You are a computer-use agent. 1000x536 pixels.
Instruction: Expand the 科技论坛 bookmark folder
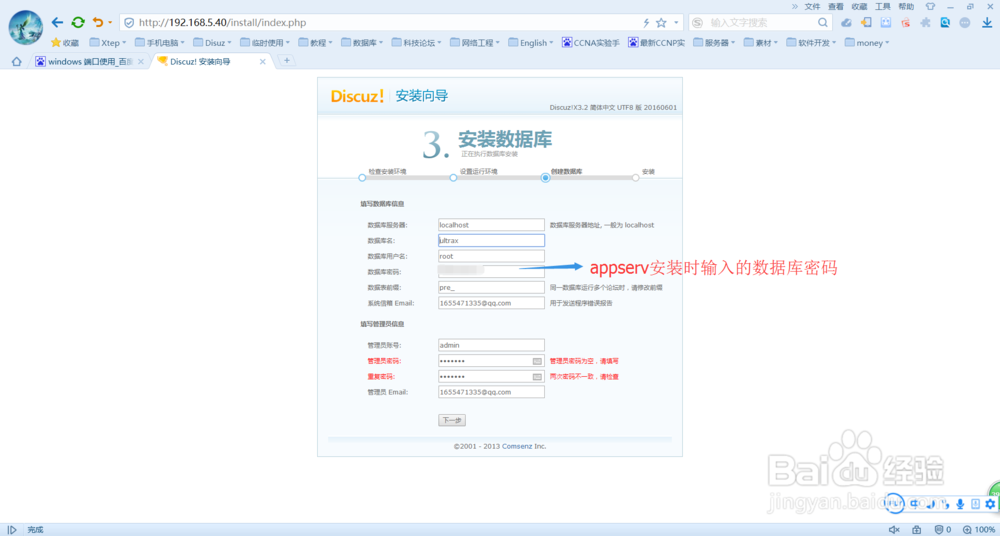tap(416, 43)
